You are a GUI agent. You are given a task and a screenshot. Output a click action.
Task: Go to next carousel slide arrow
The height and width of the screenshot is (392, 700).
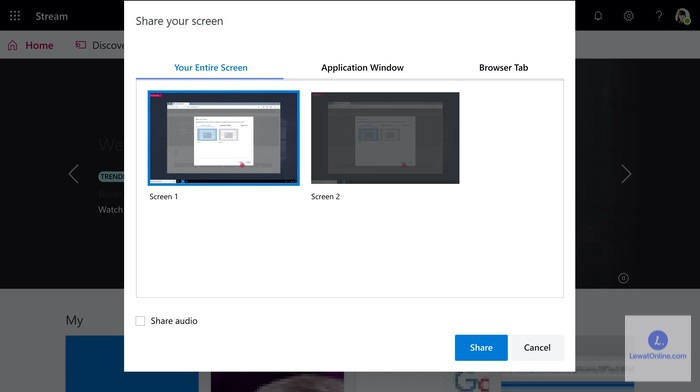coord(626,174)
